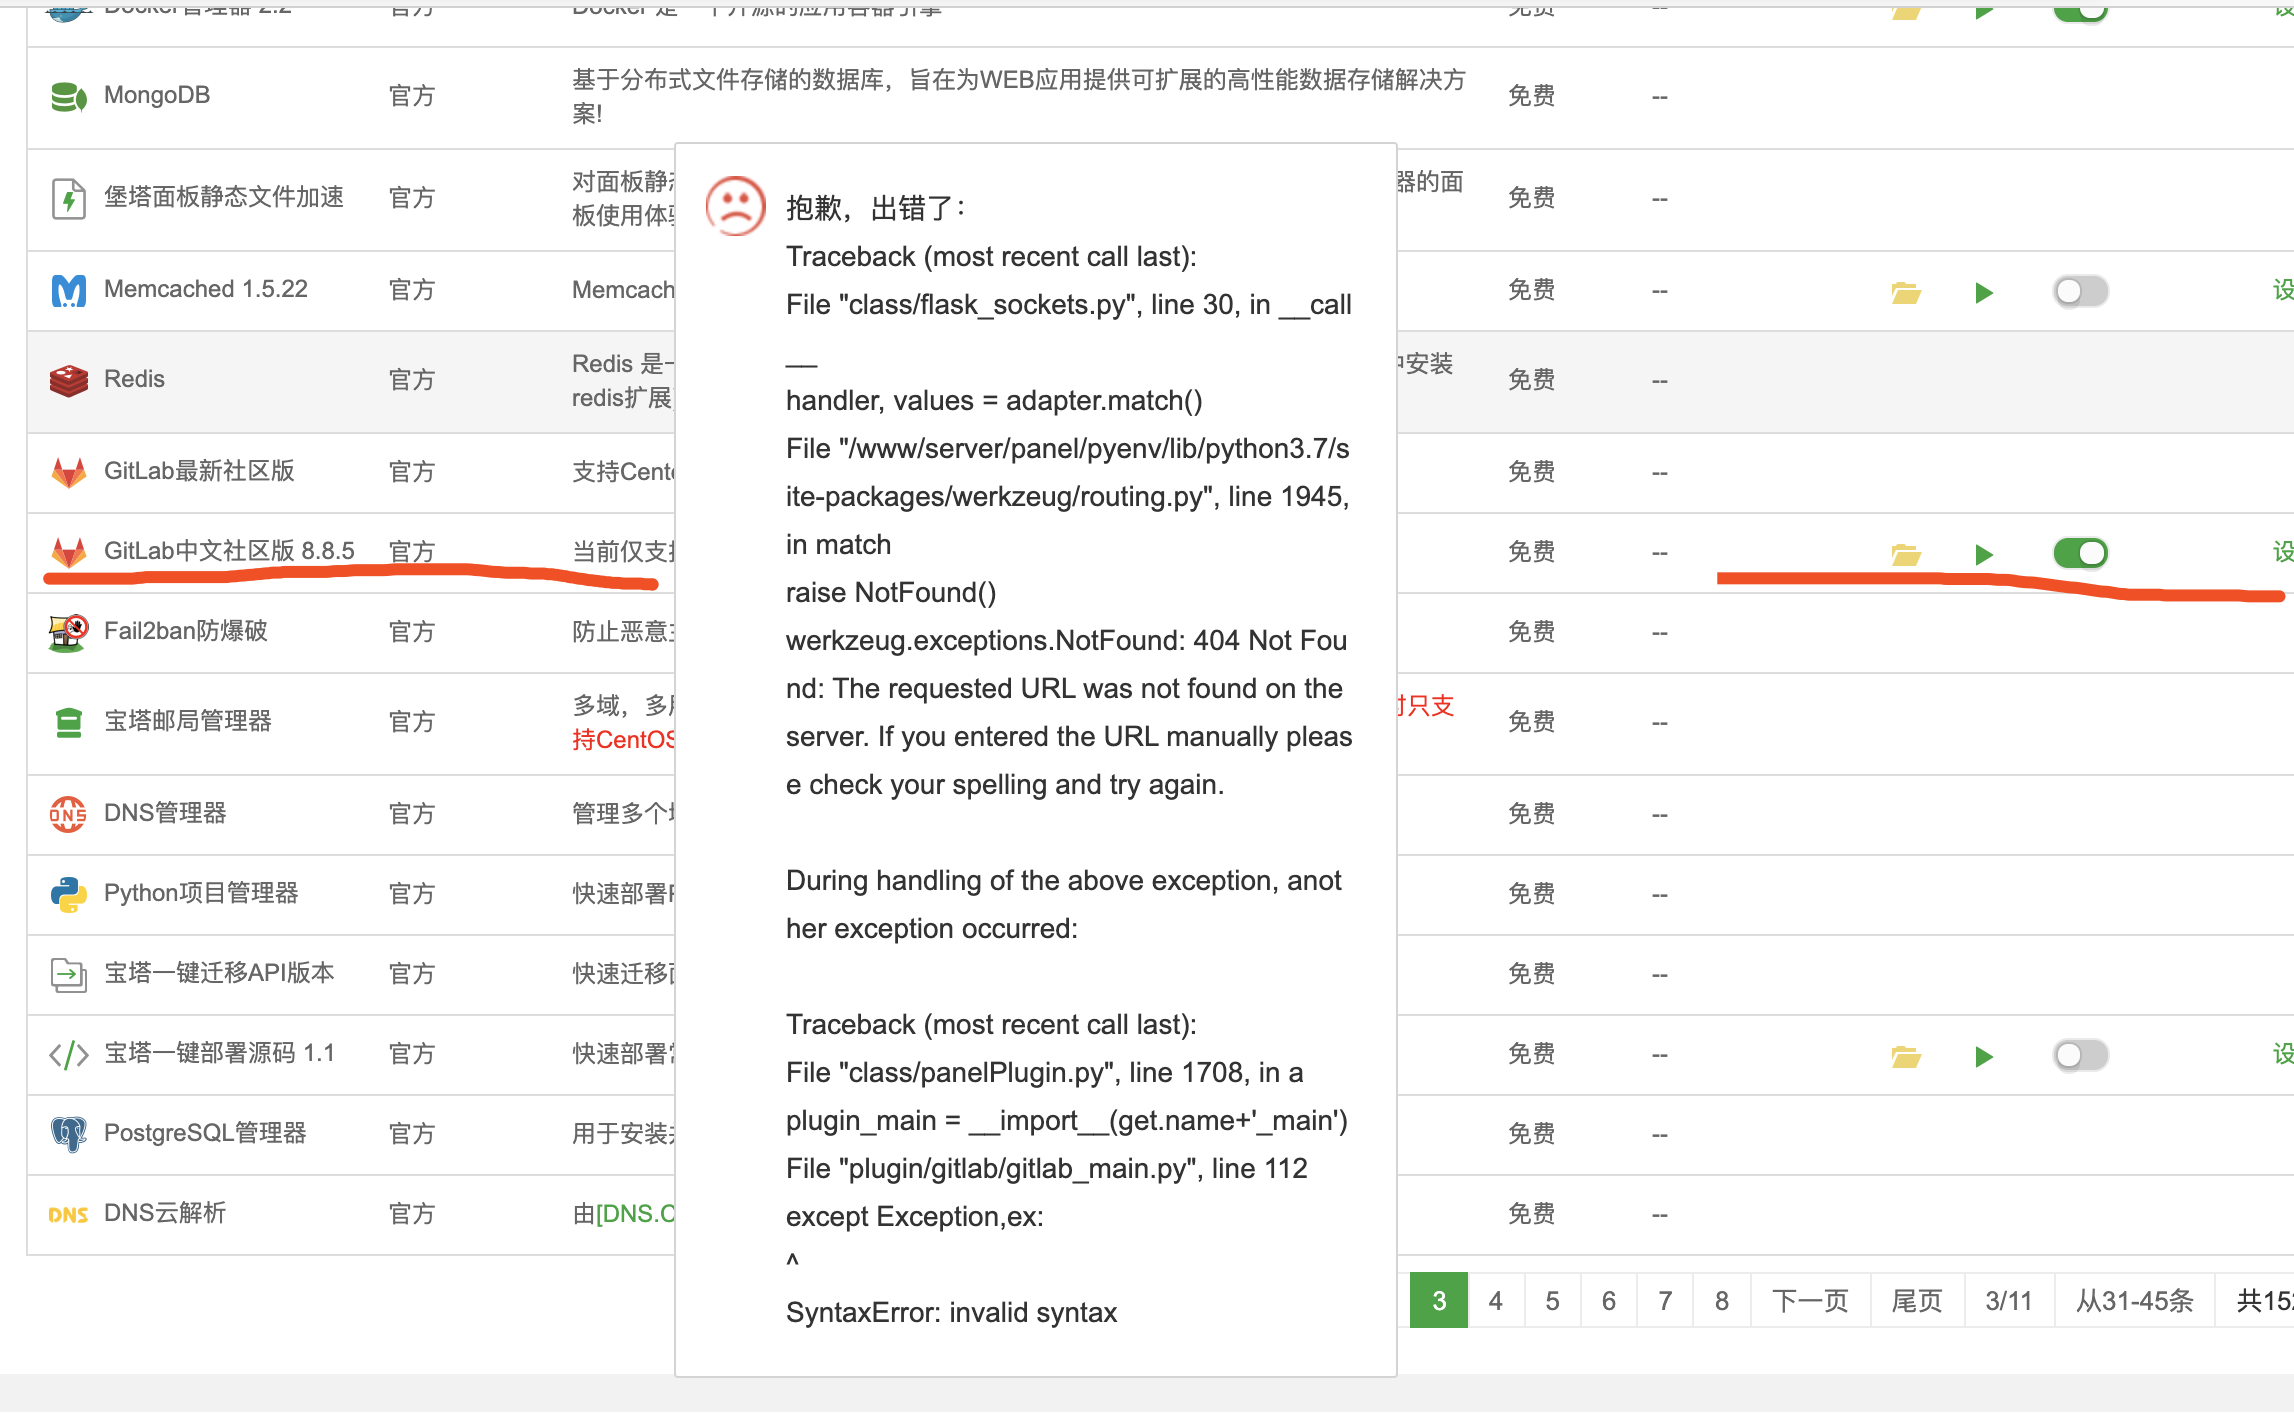The width and height of the screenshot is (2294, 1418).
Task: Click the 抱歉，出错了 error heading
Action: (875, 208)
